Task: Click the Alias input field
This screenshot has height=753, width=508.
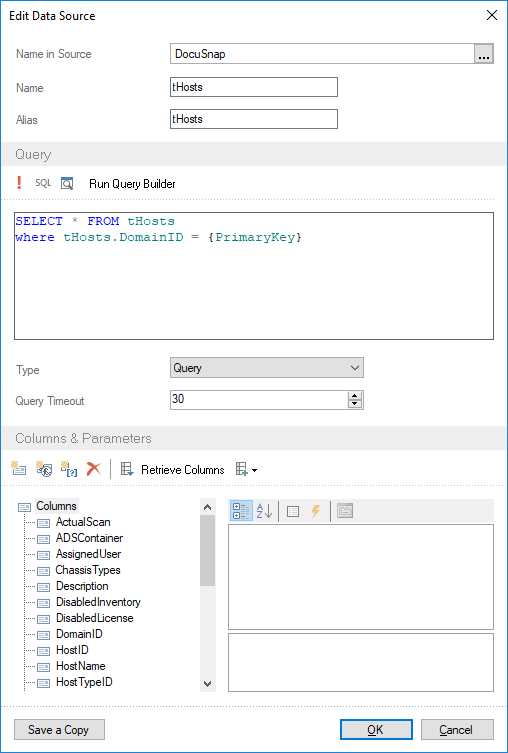Action: (254, 119)
